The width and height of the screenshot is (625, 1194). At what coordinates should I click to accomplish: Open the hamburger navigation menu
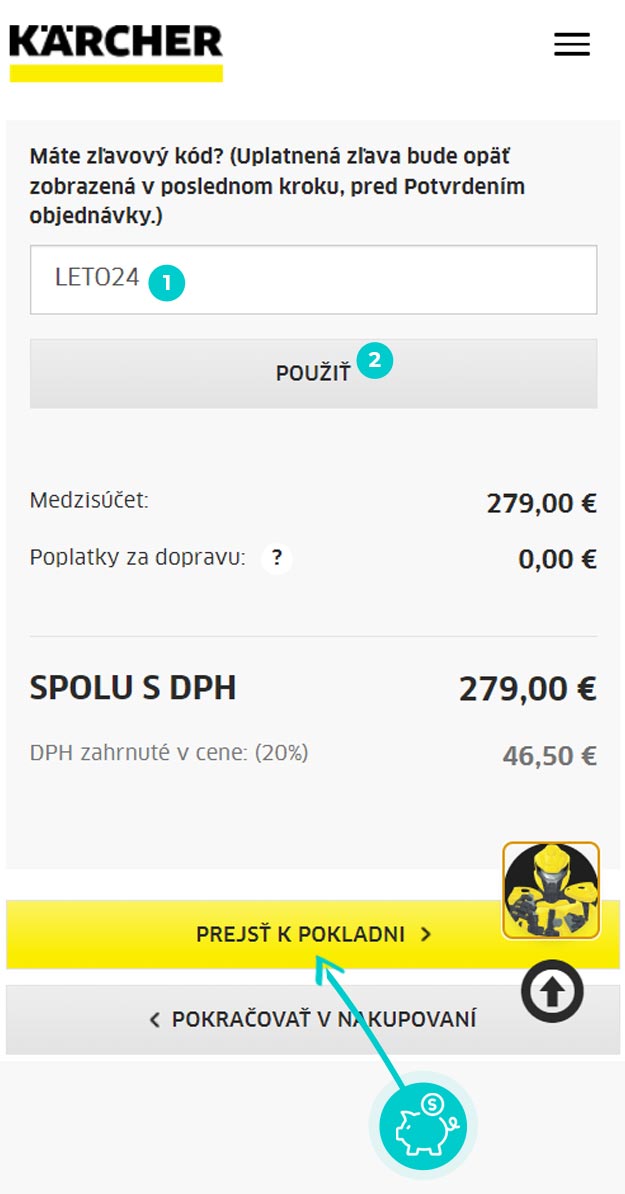[572, 44]
